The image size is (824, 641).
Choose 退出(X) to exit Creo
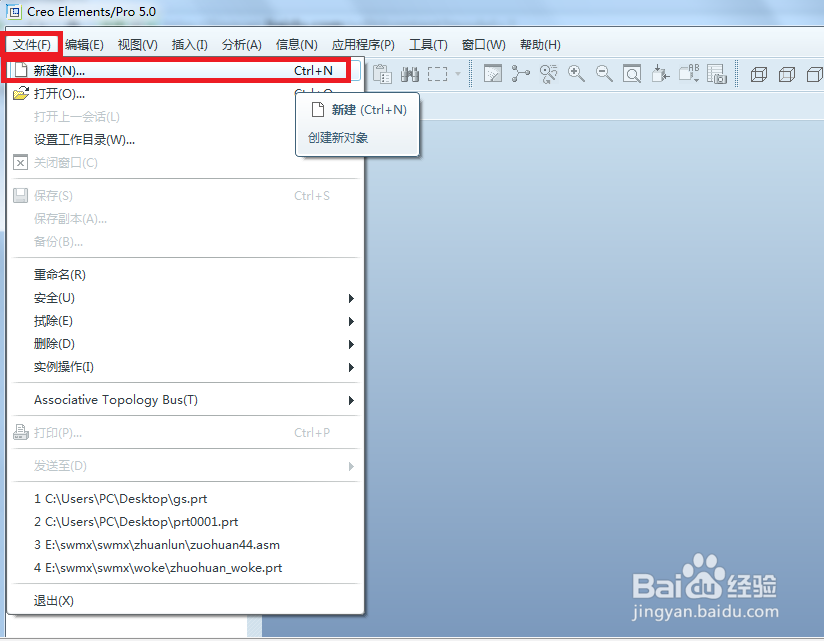[x=184, y=601]
